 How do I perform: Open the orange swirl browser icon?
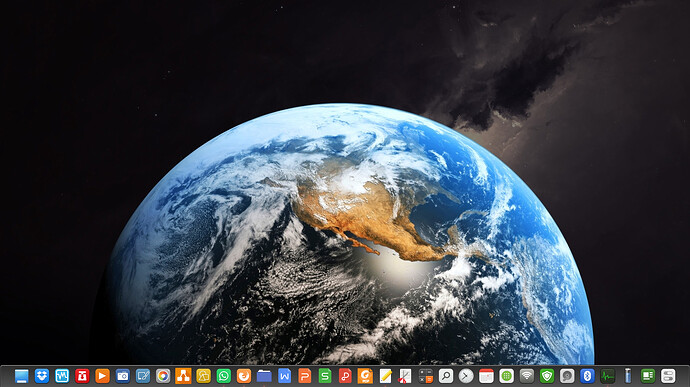point(244,376)
